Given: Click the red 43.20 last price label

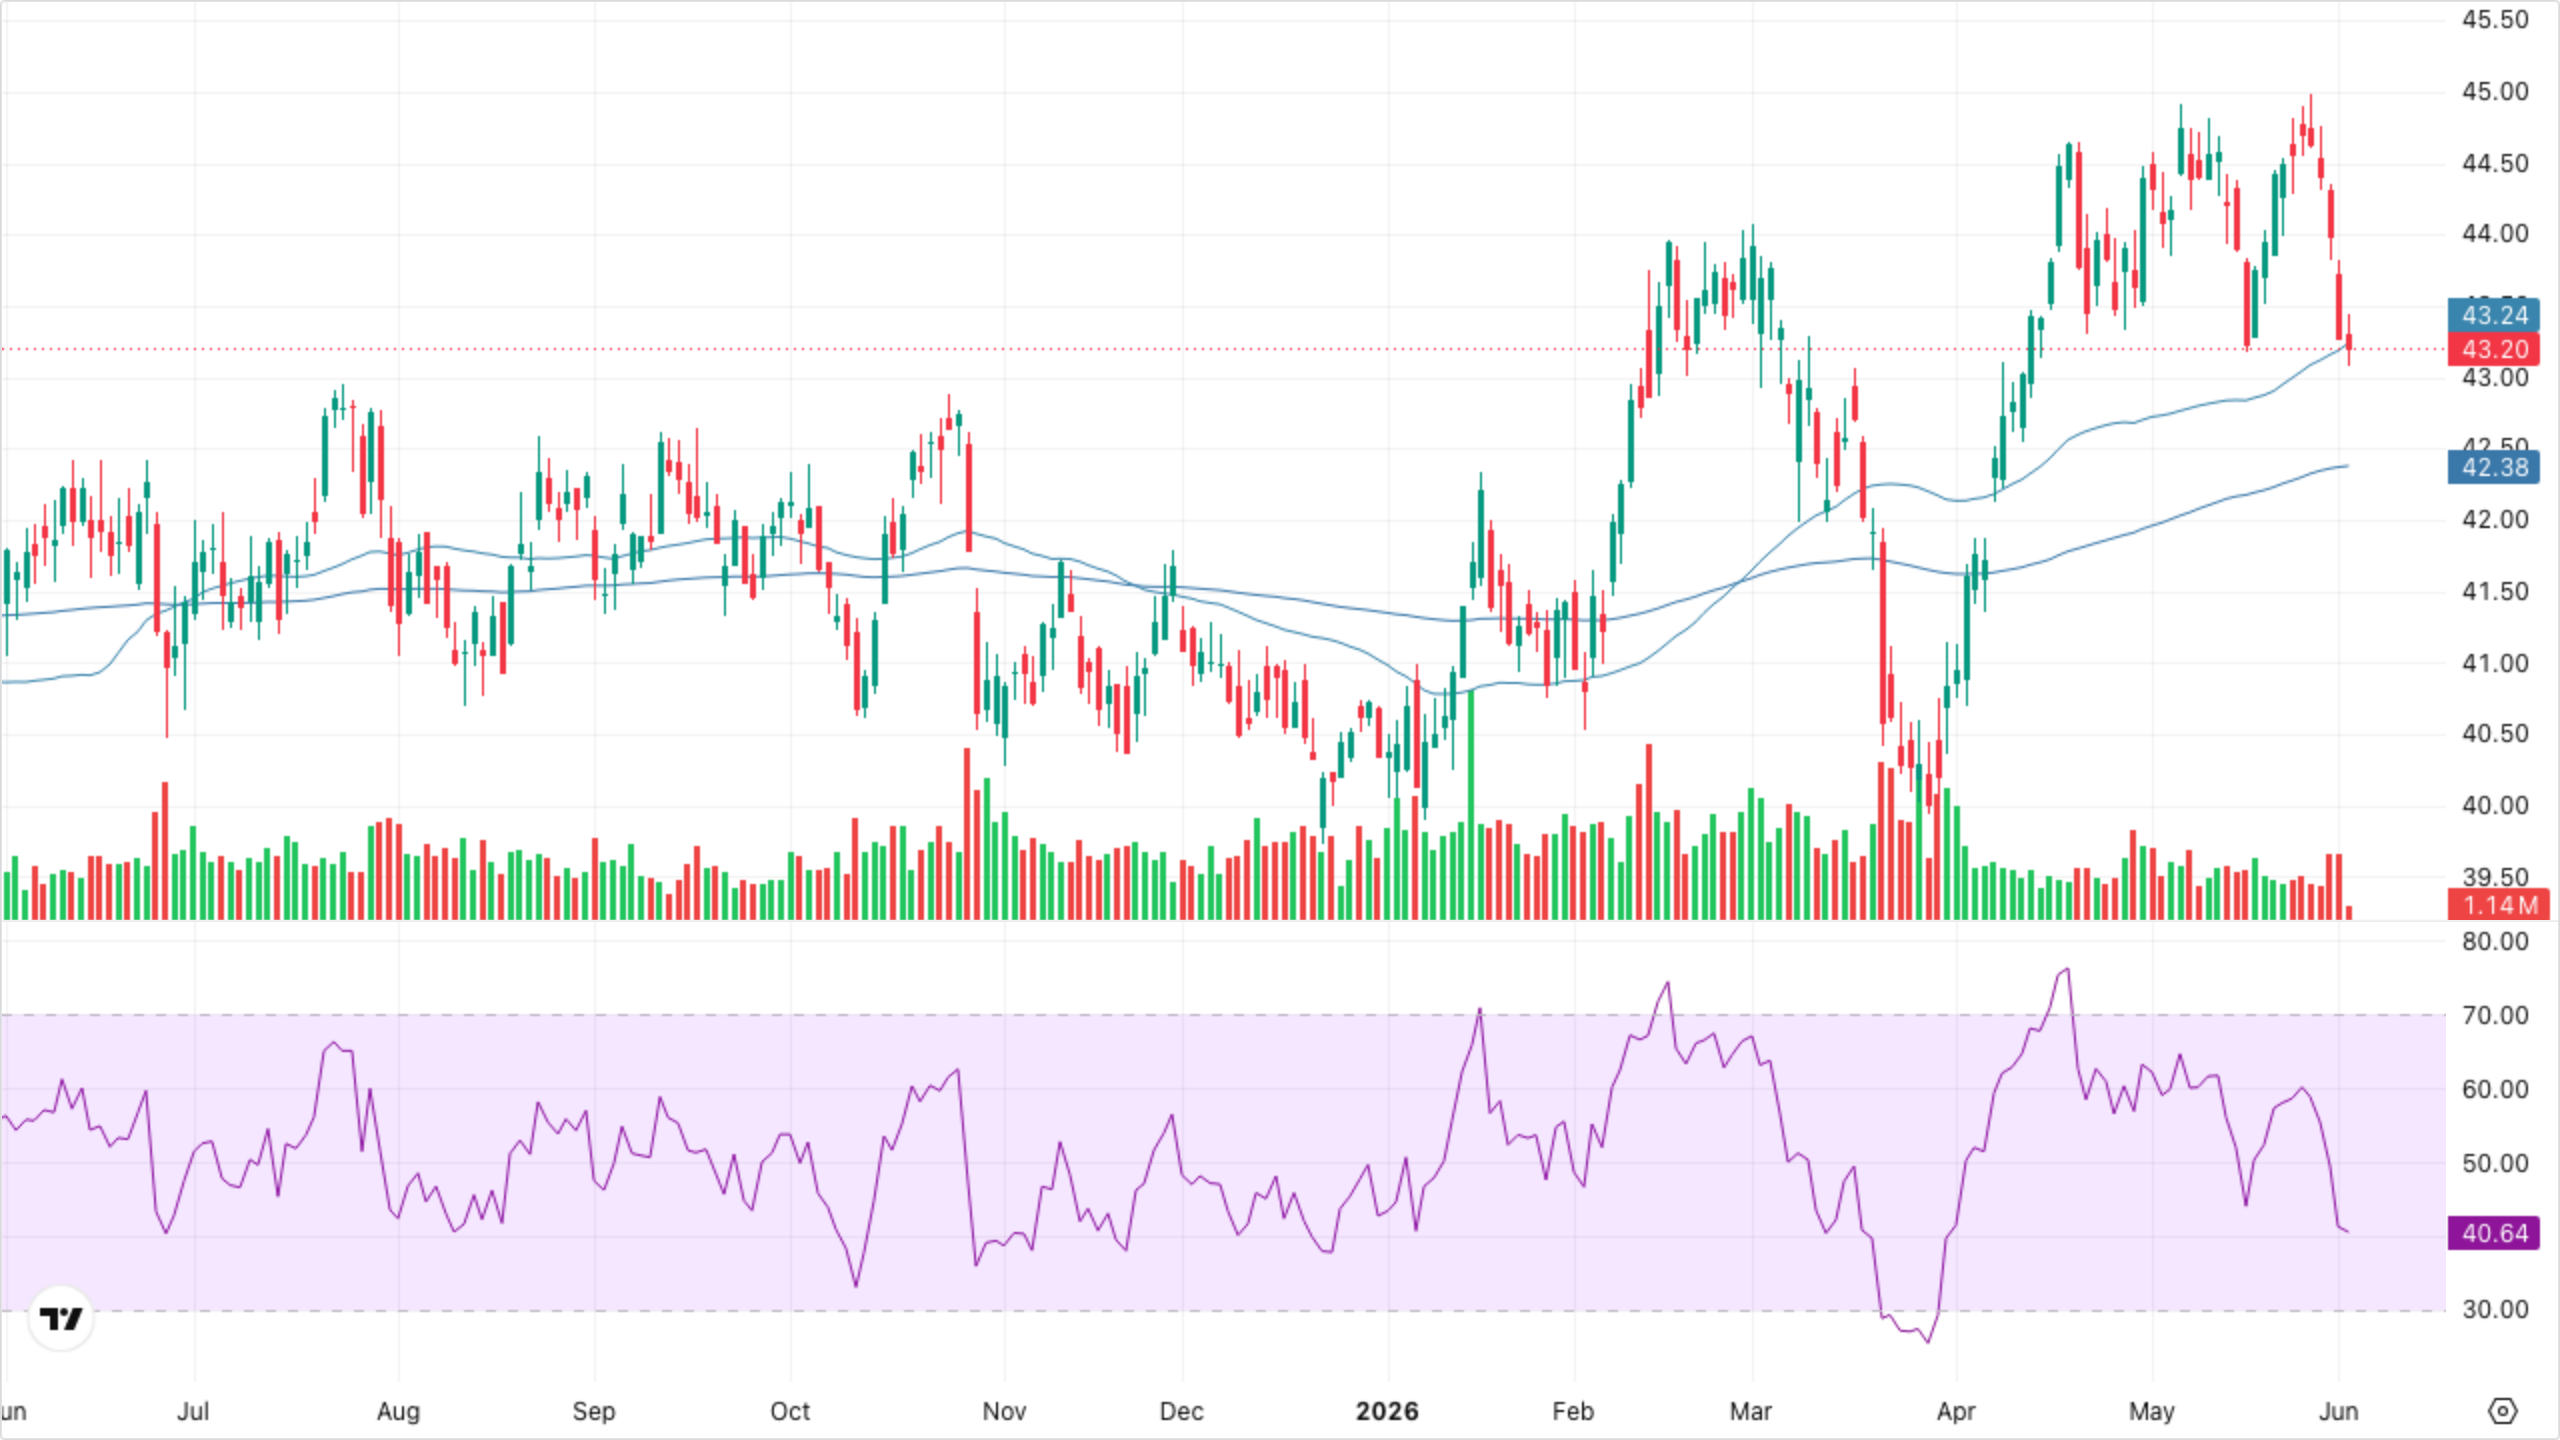Looking at the screenshot, I should [x=2494, y=349].
